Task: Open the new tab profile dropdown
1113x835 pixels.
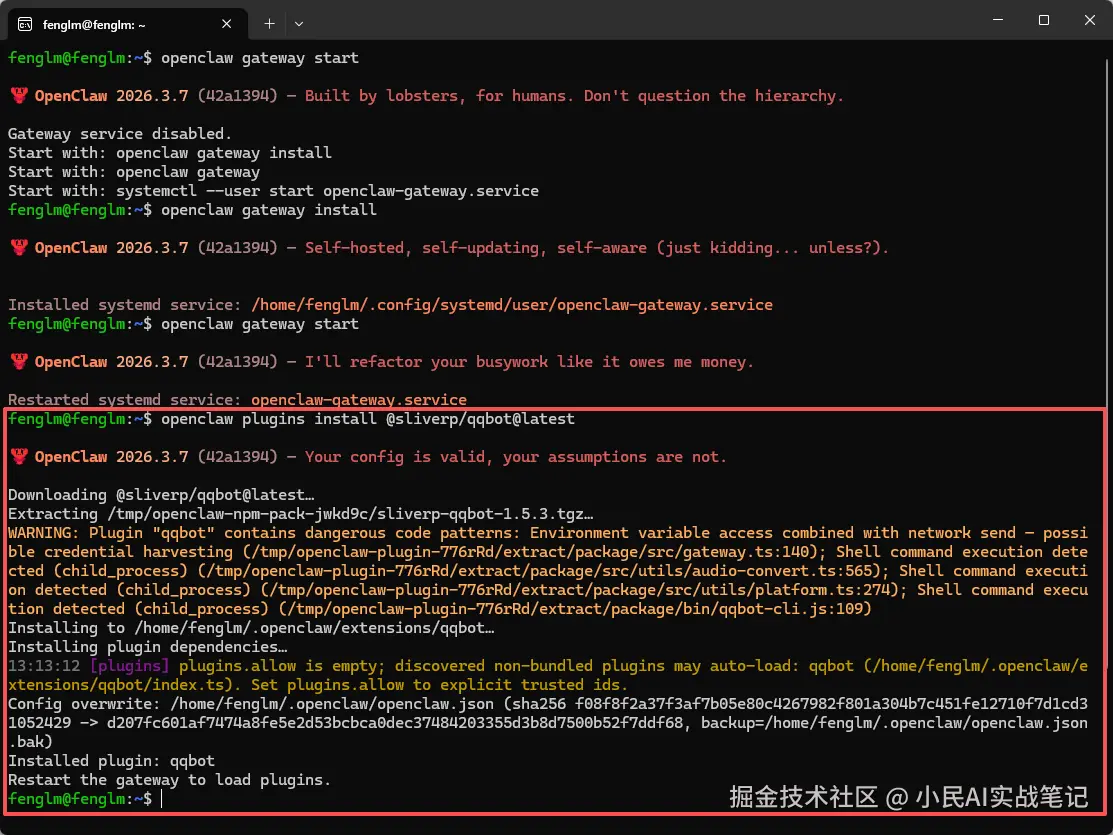Action: tap(299, 24)
